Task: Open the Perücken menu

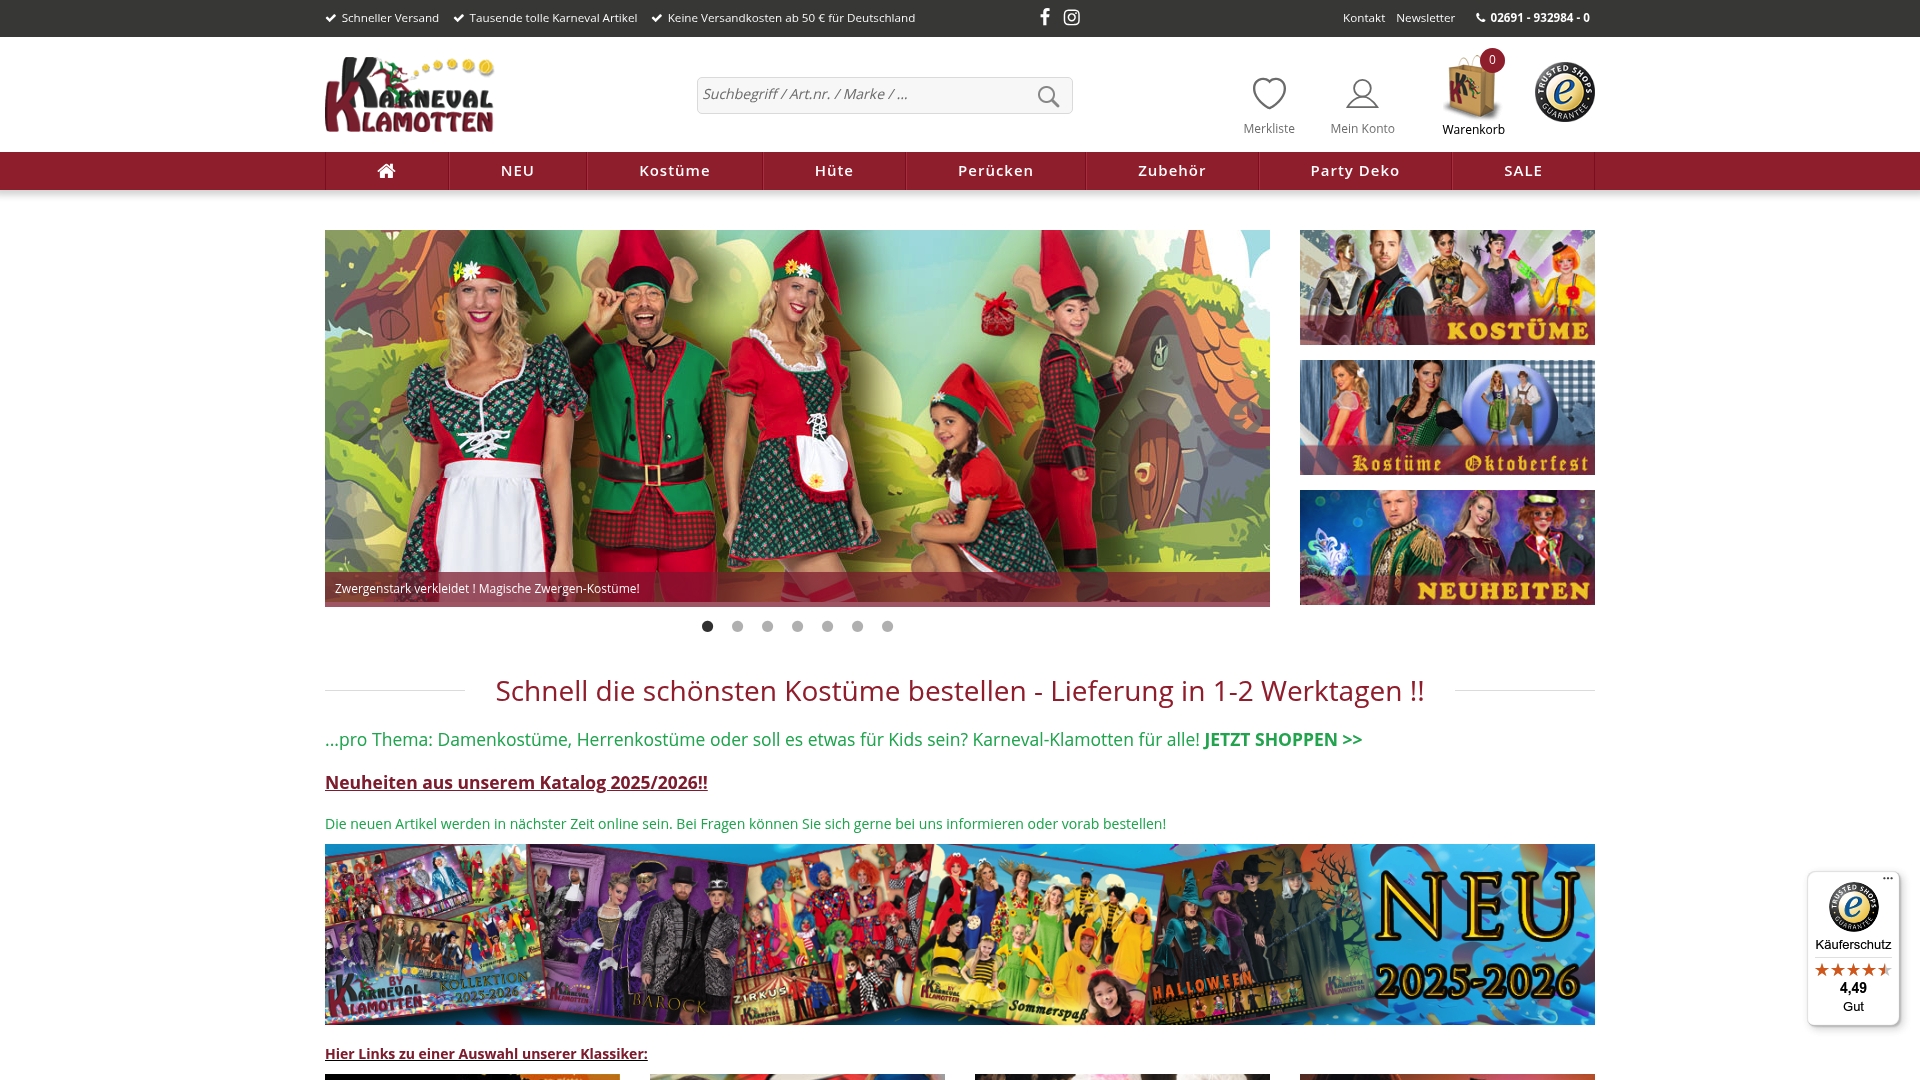Action: (996, 171)
